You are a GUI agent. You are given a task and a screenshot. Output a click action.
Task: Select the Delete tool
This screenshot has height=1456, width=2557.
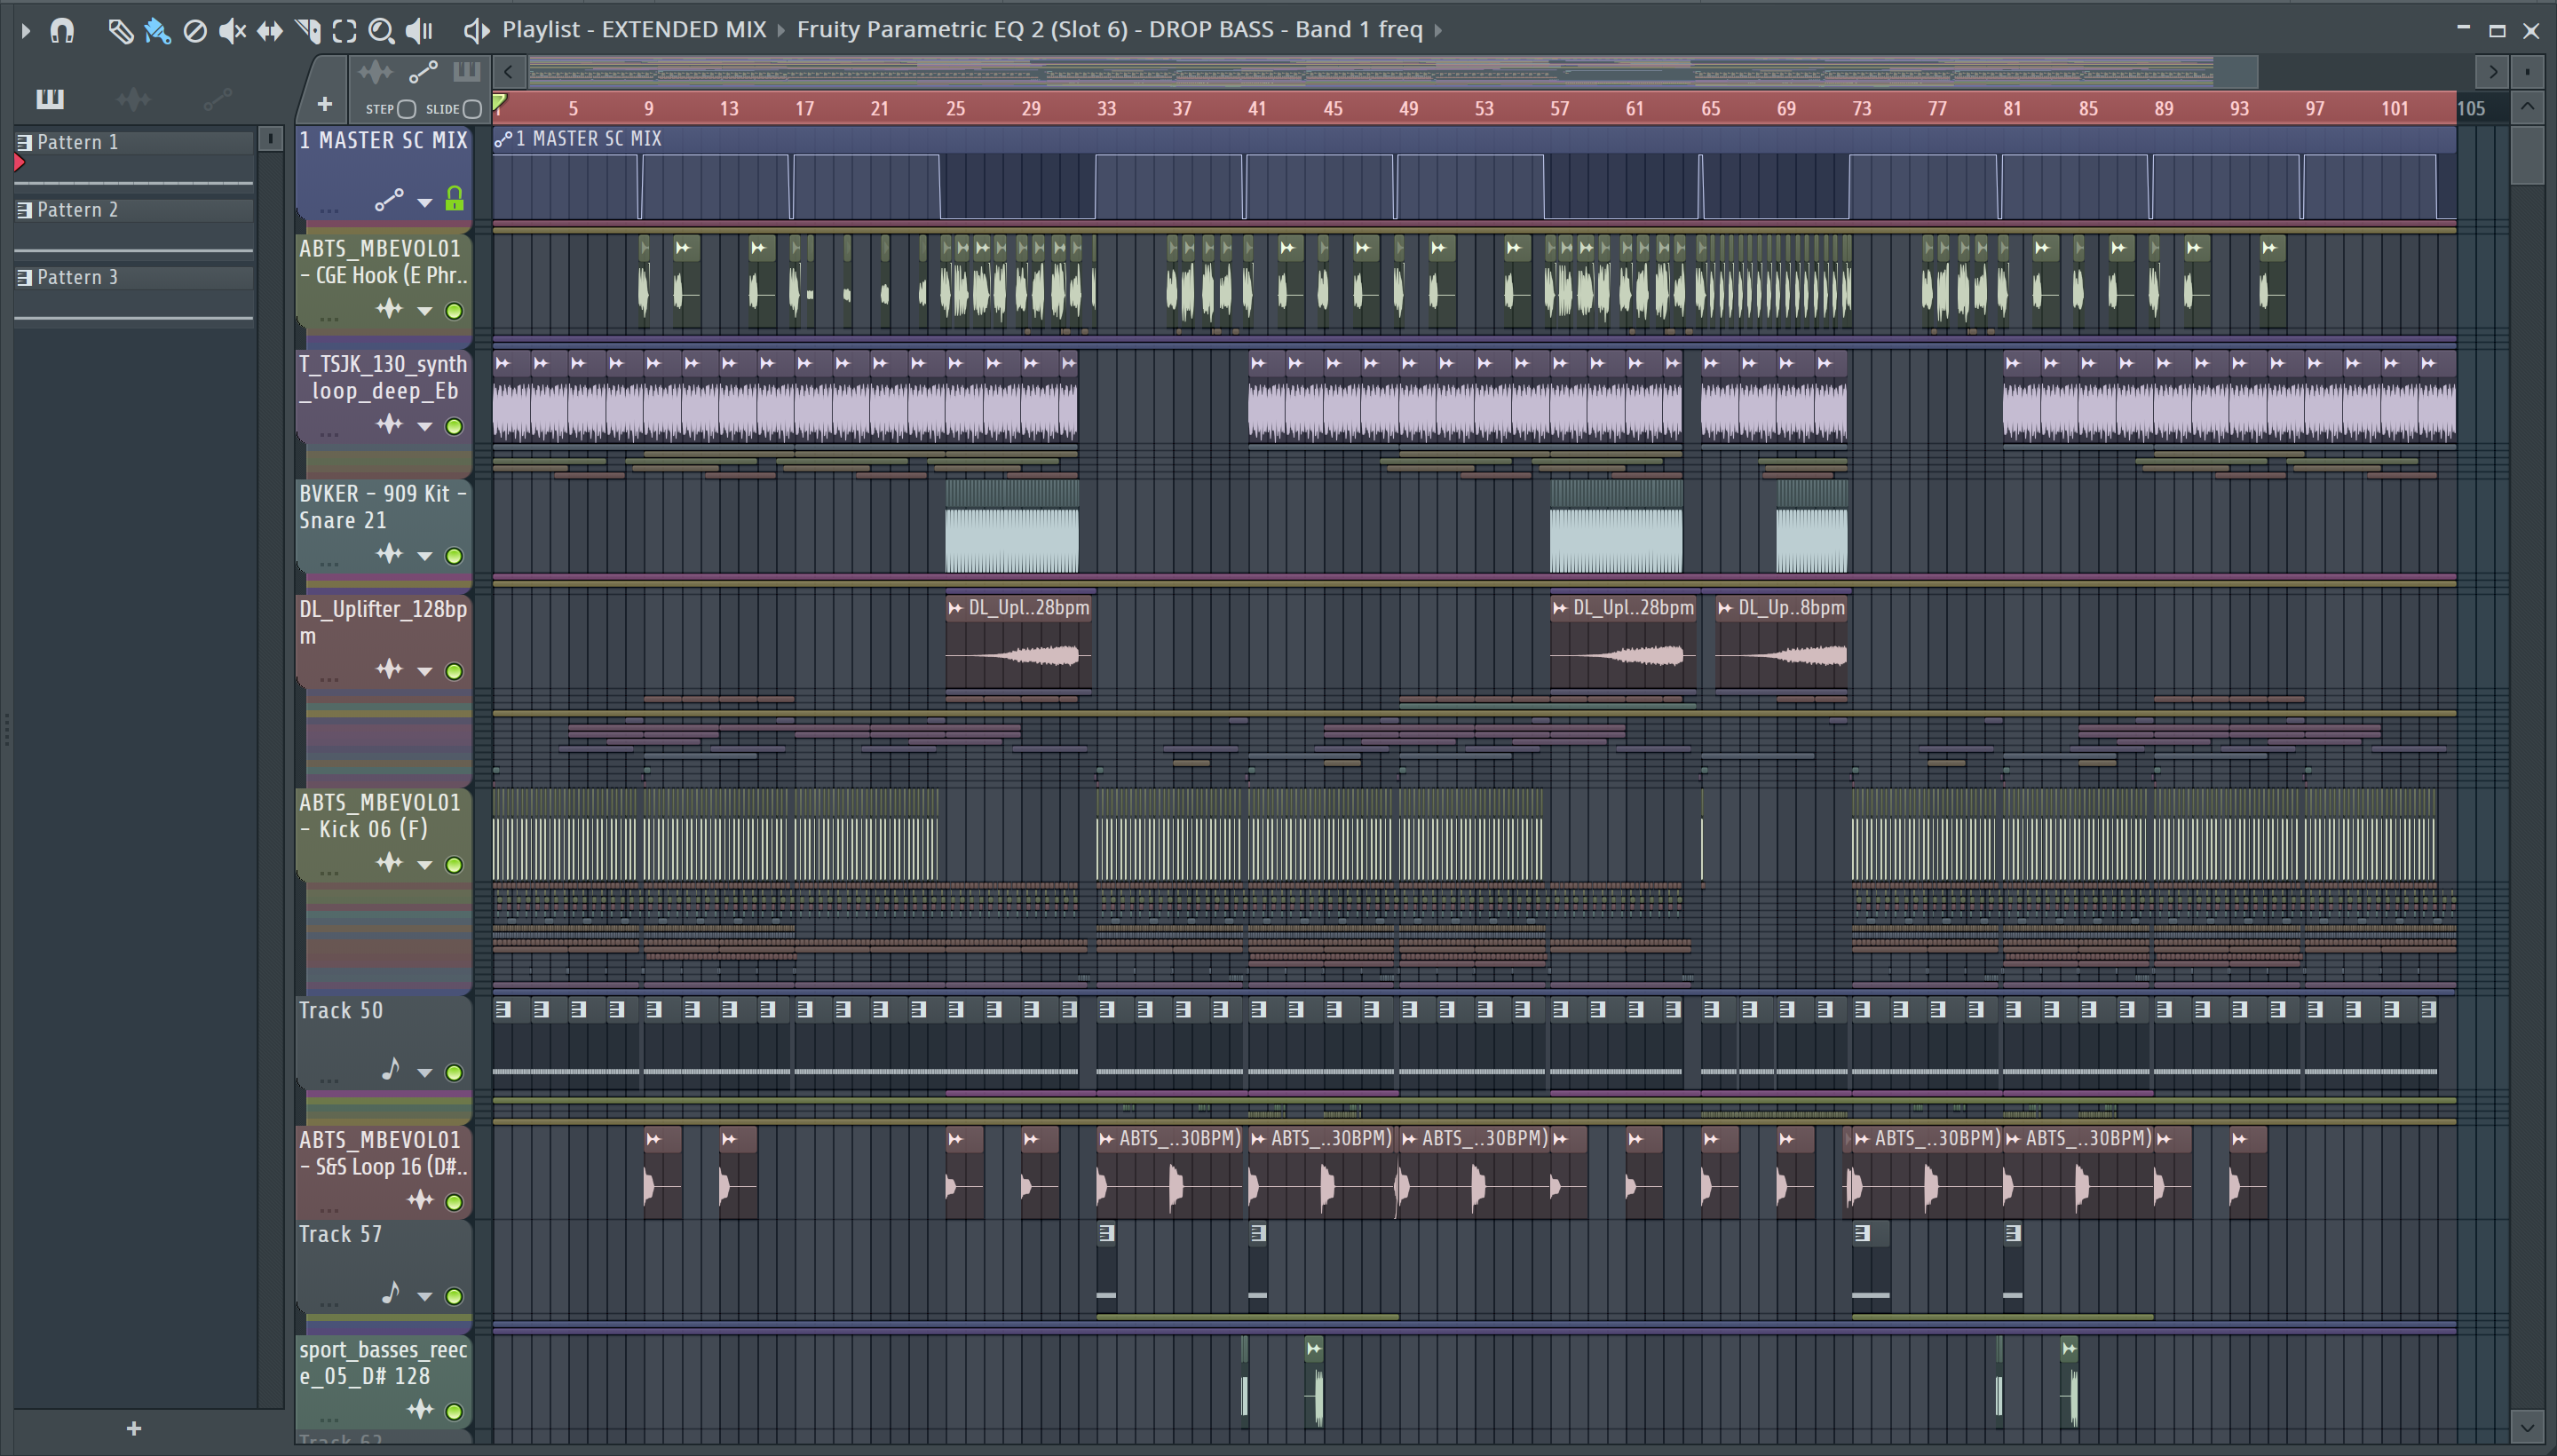pos(195,31)
